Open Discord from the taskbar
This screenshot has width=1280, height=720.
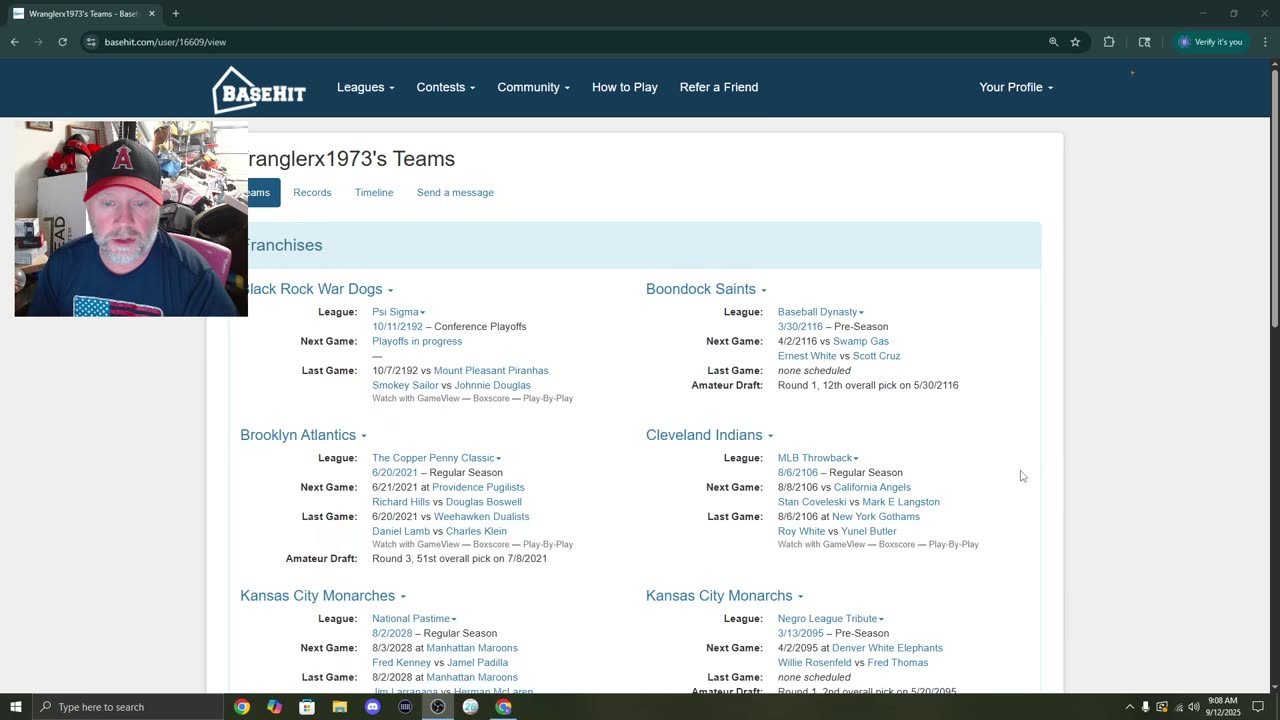point(373,707)
